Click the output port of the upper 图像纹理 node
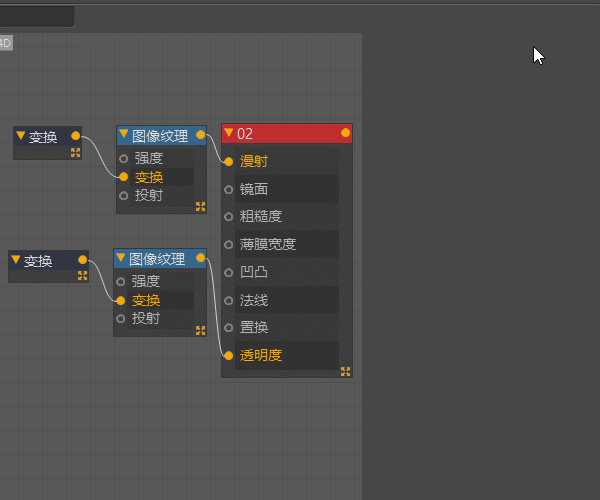600x500 pixels. [x=201, y=135]
